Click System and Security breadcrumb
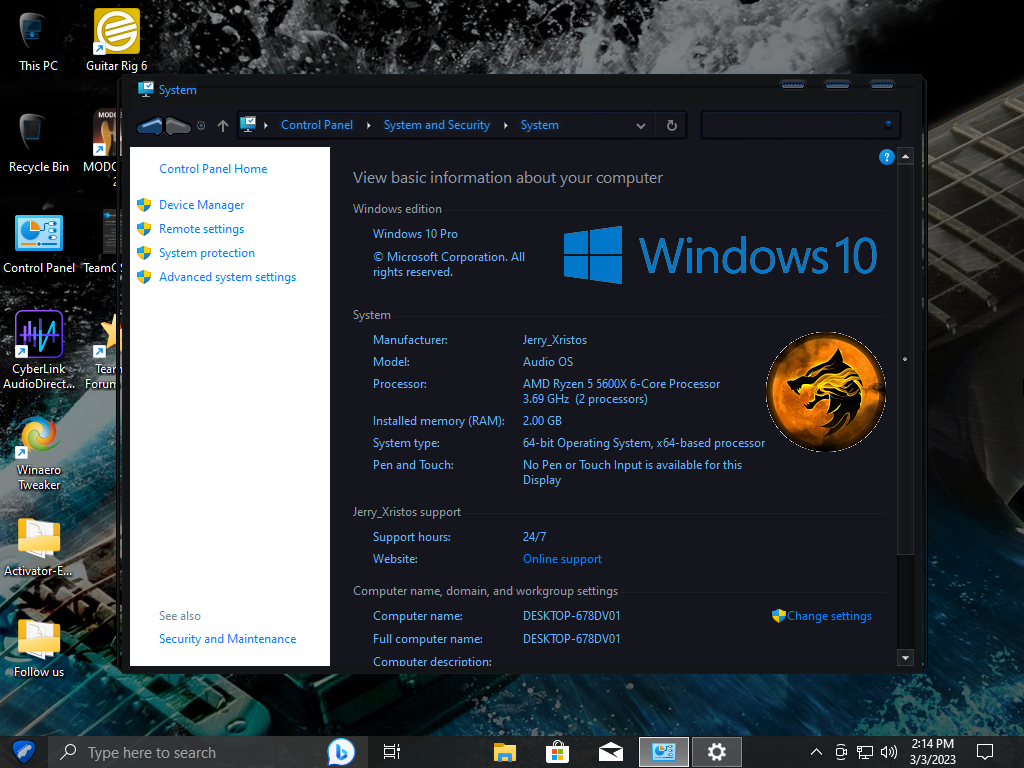 [436, 125]
